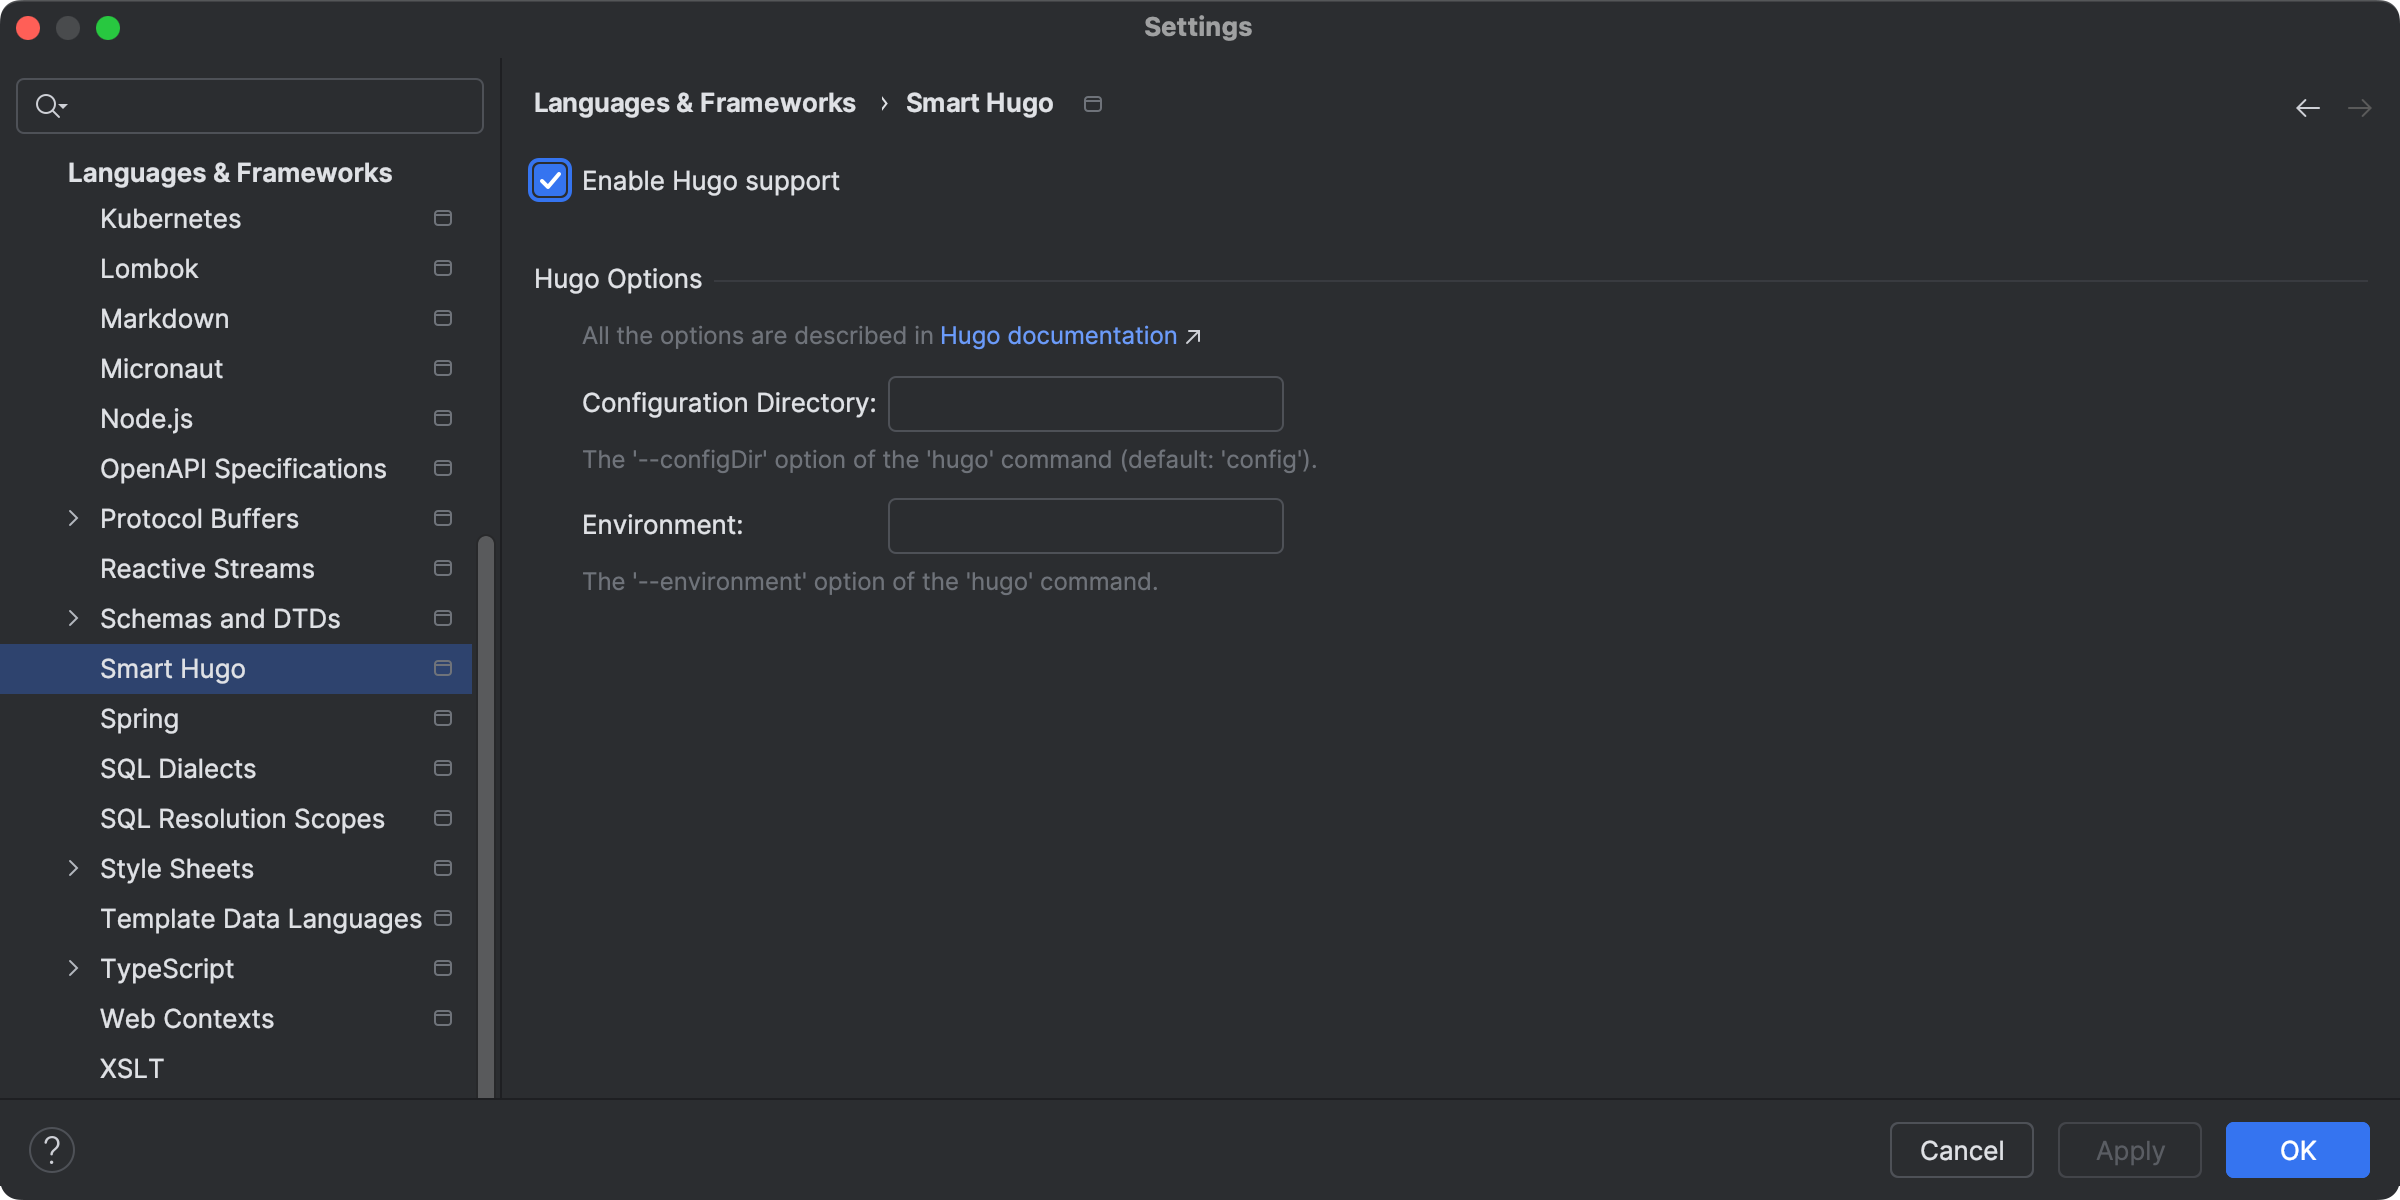Click the Markdown settings icon
Image resolution: width=2400 pixels, height=1200 pixels.
(x=444, y=317)
